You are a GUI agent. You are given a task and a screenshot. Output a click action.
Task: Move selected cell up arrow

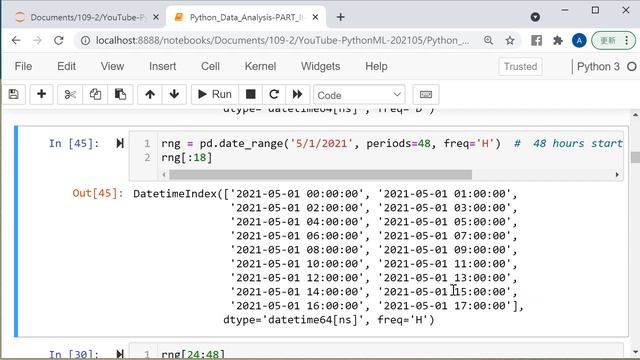150,94
